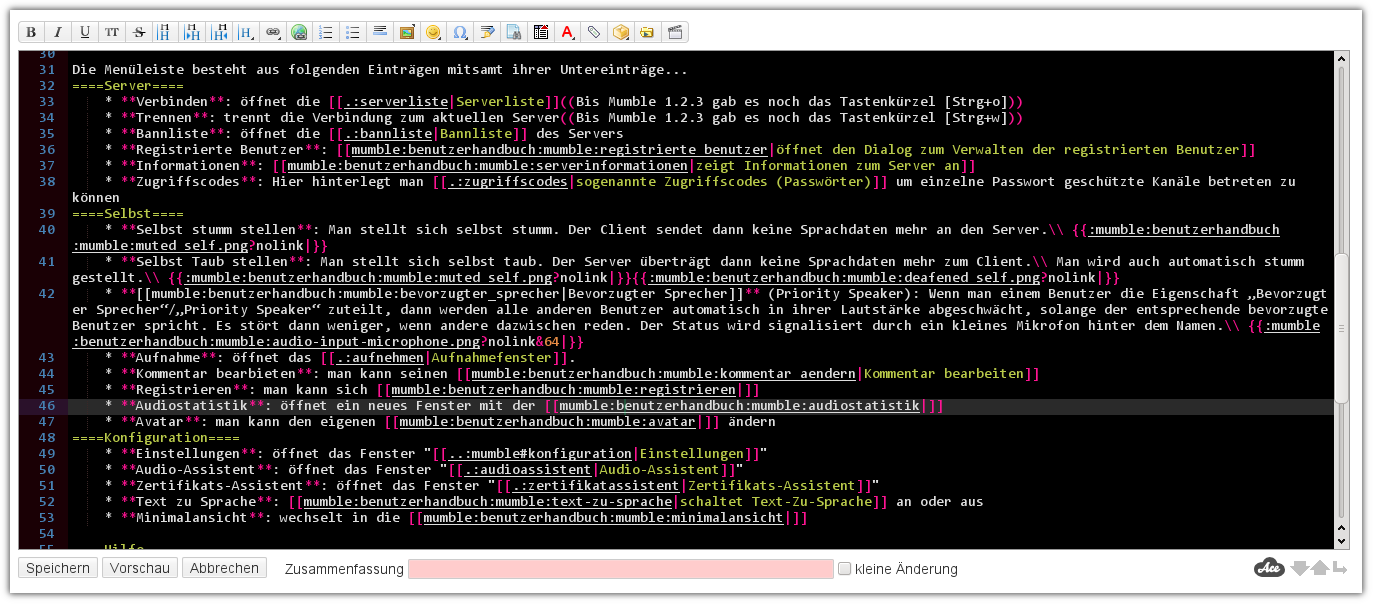Insert a lower-level headline
The width and height of the screenshot is (1374, 605).
click(193, 32)
